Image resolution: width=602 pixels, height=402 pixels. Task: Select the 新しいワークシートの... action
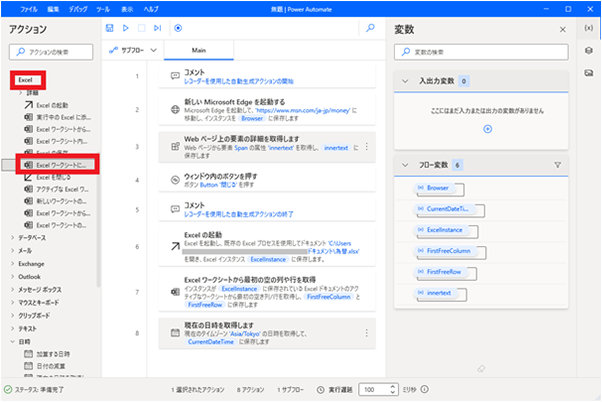55,201
